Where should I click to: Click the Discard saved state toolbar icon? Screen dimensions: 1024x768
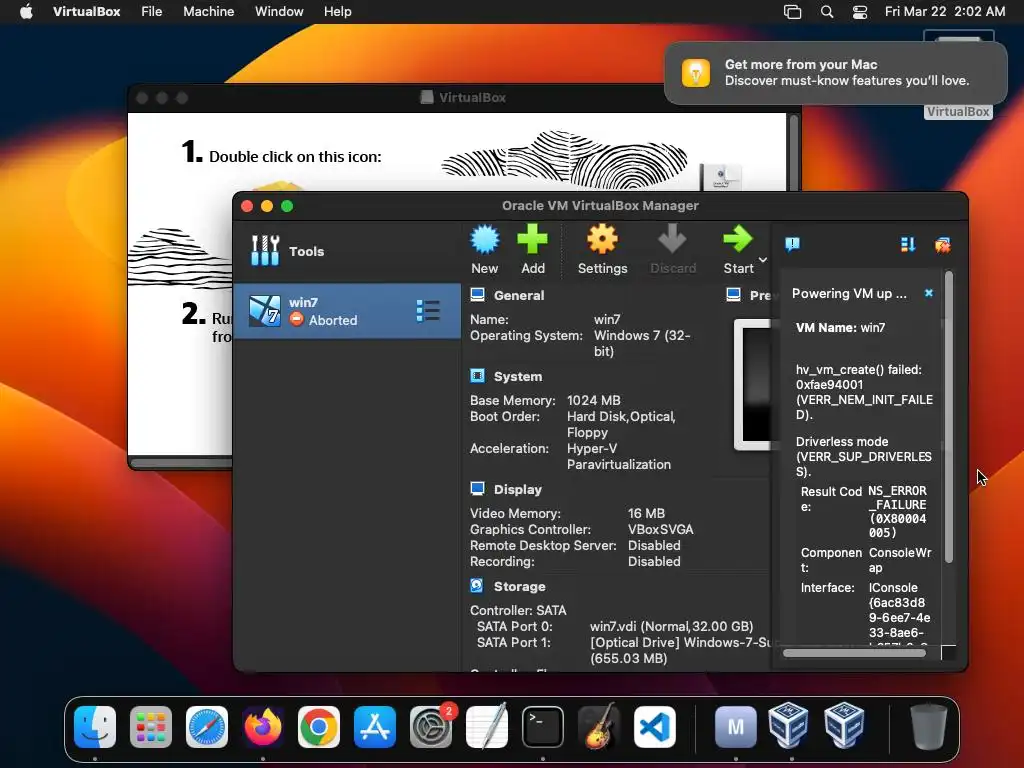[x=673, y=249]
